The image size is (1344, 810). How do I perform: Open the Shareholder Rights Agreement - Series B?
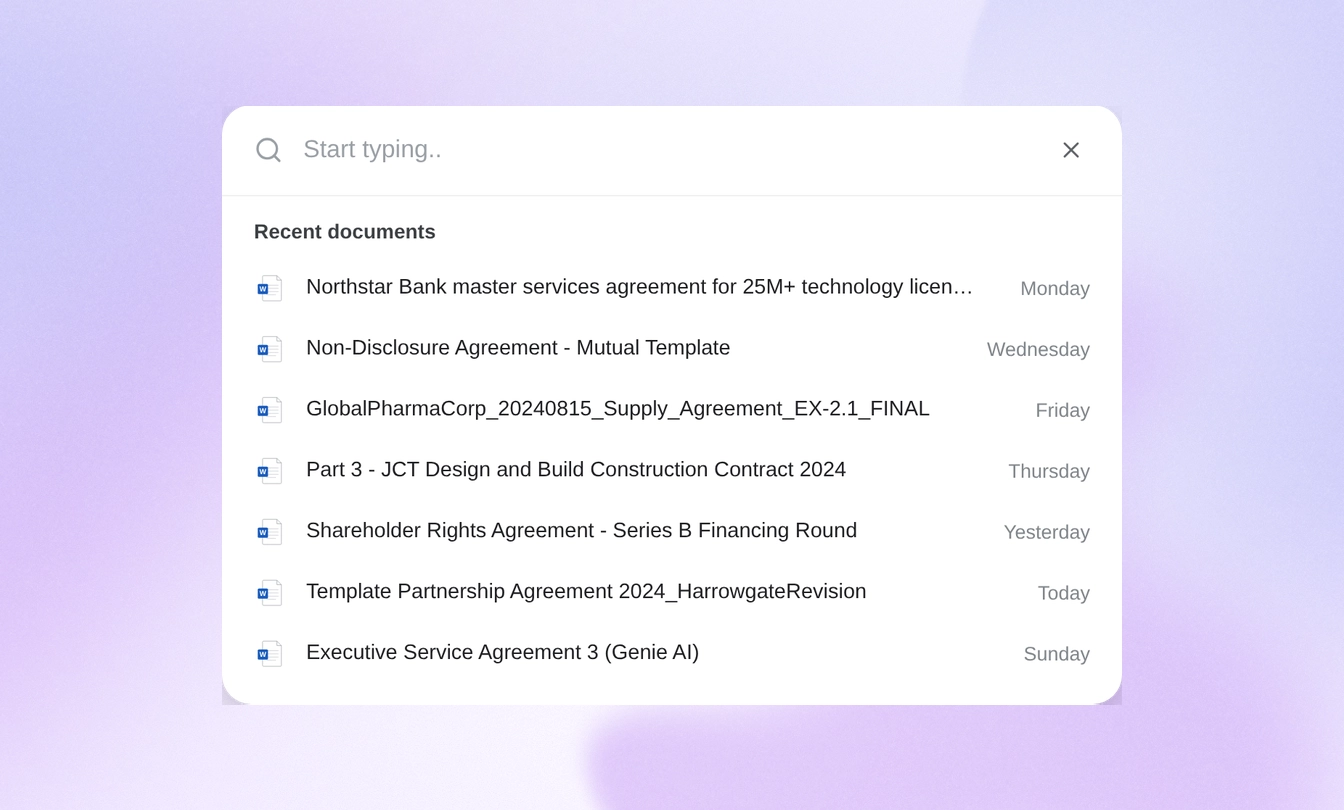581,531
